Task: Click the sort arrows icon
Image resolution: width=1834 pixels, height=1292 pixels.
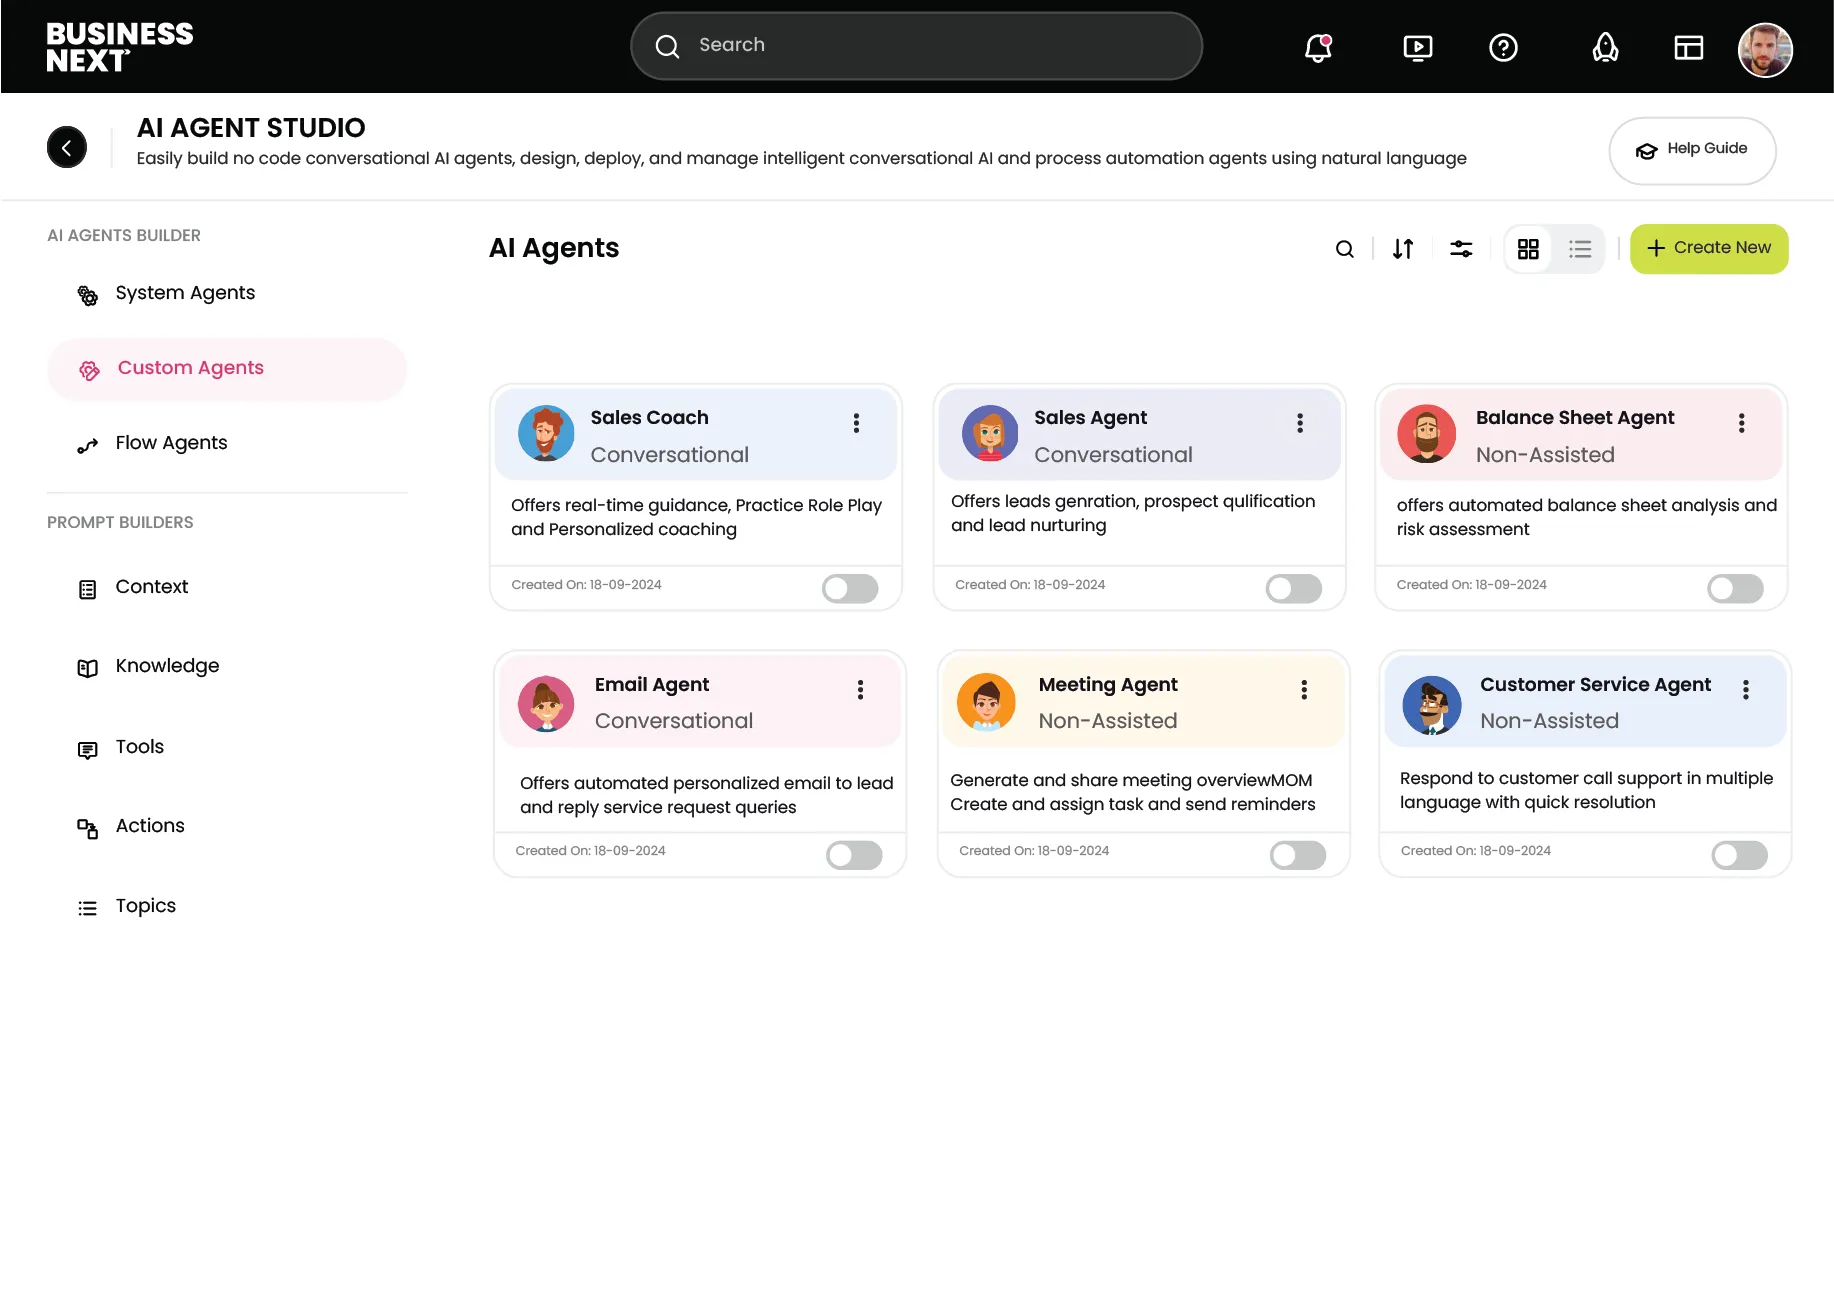Action: 1403,249
